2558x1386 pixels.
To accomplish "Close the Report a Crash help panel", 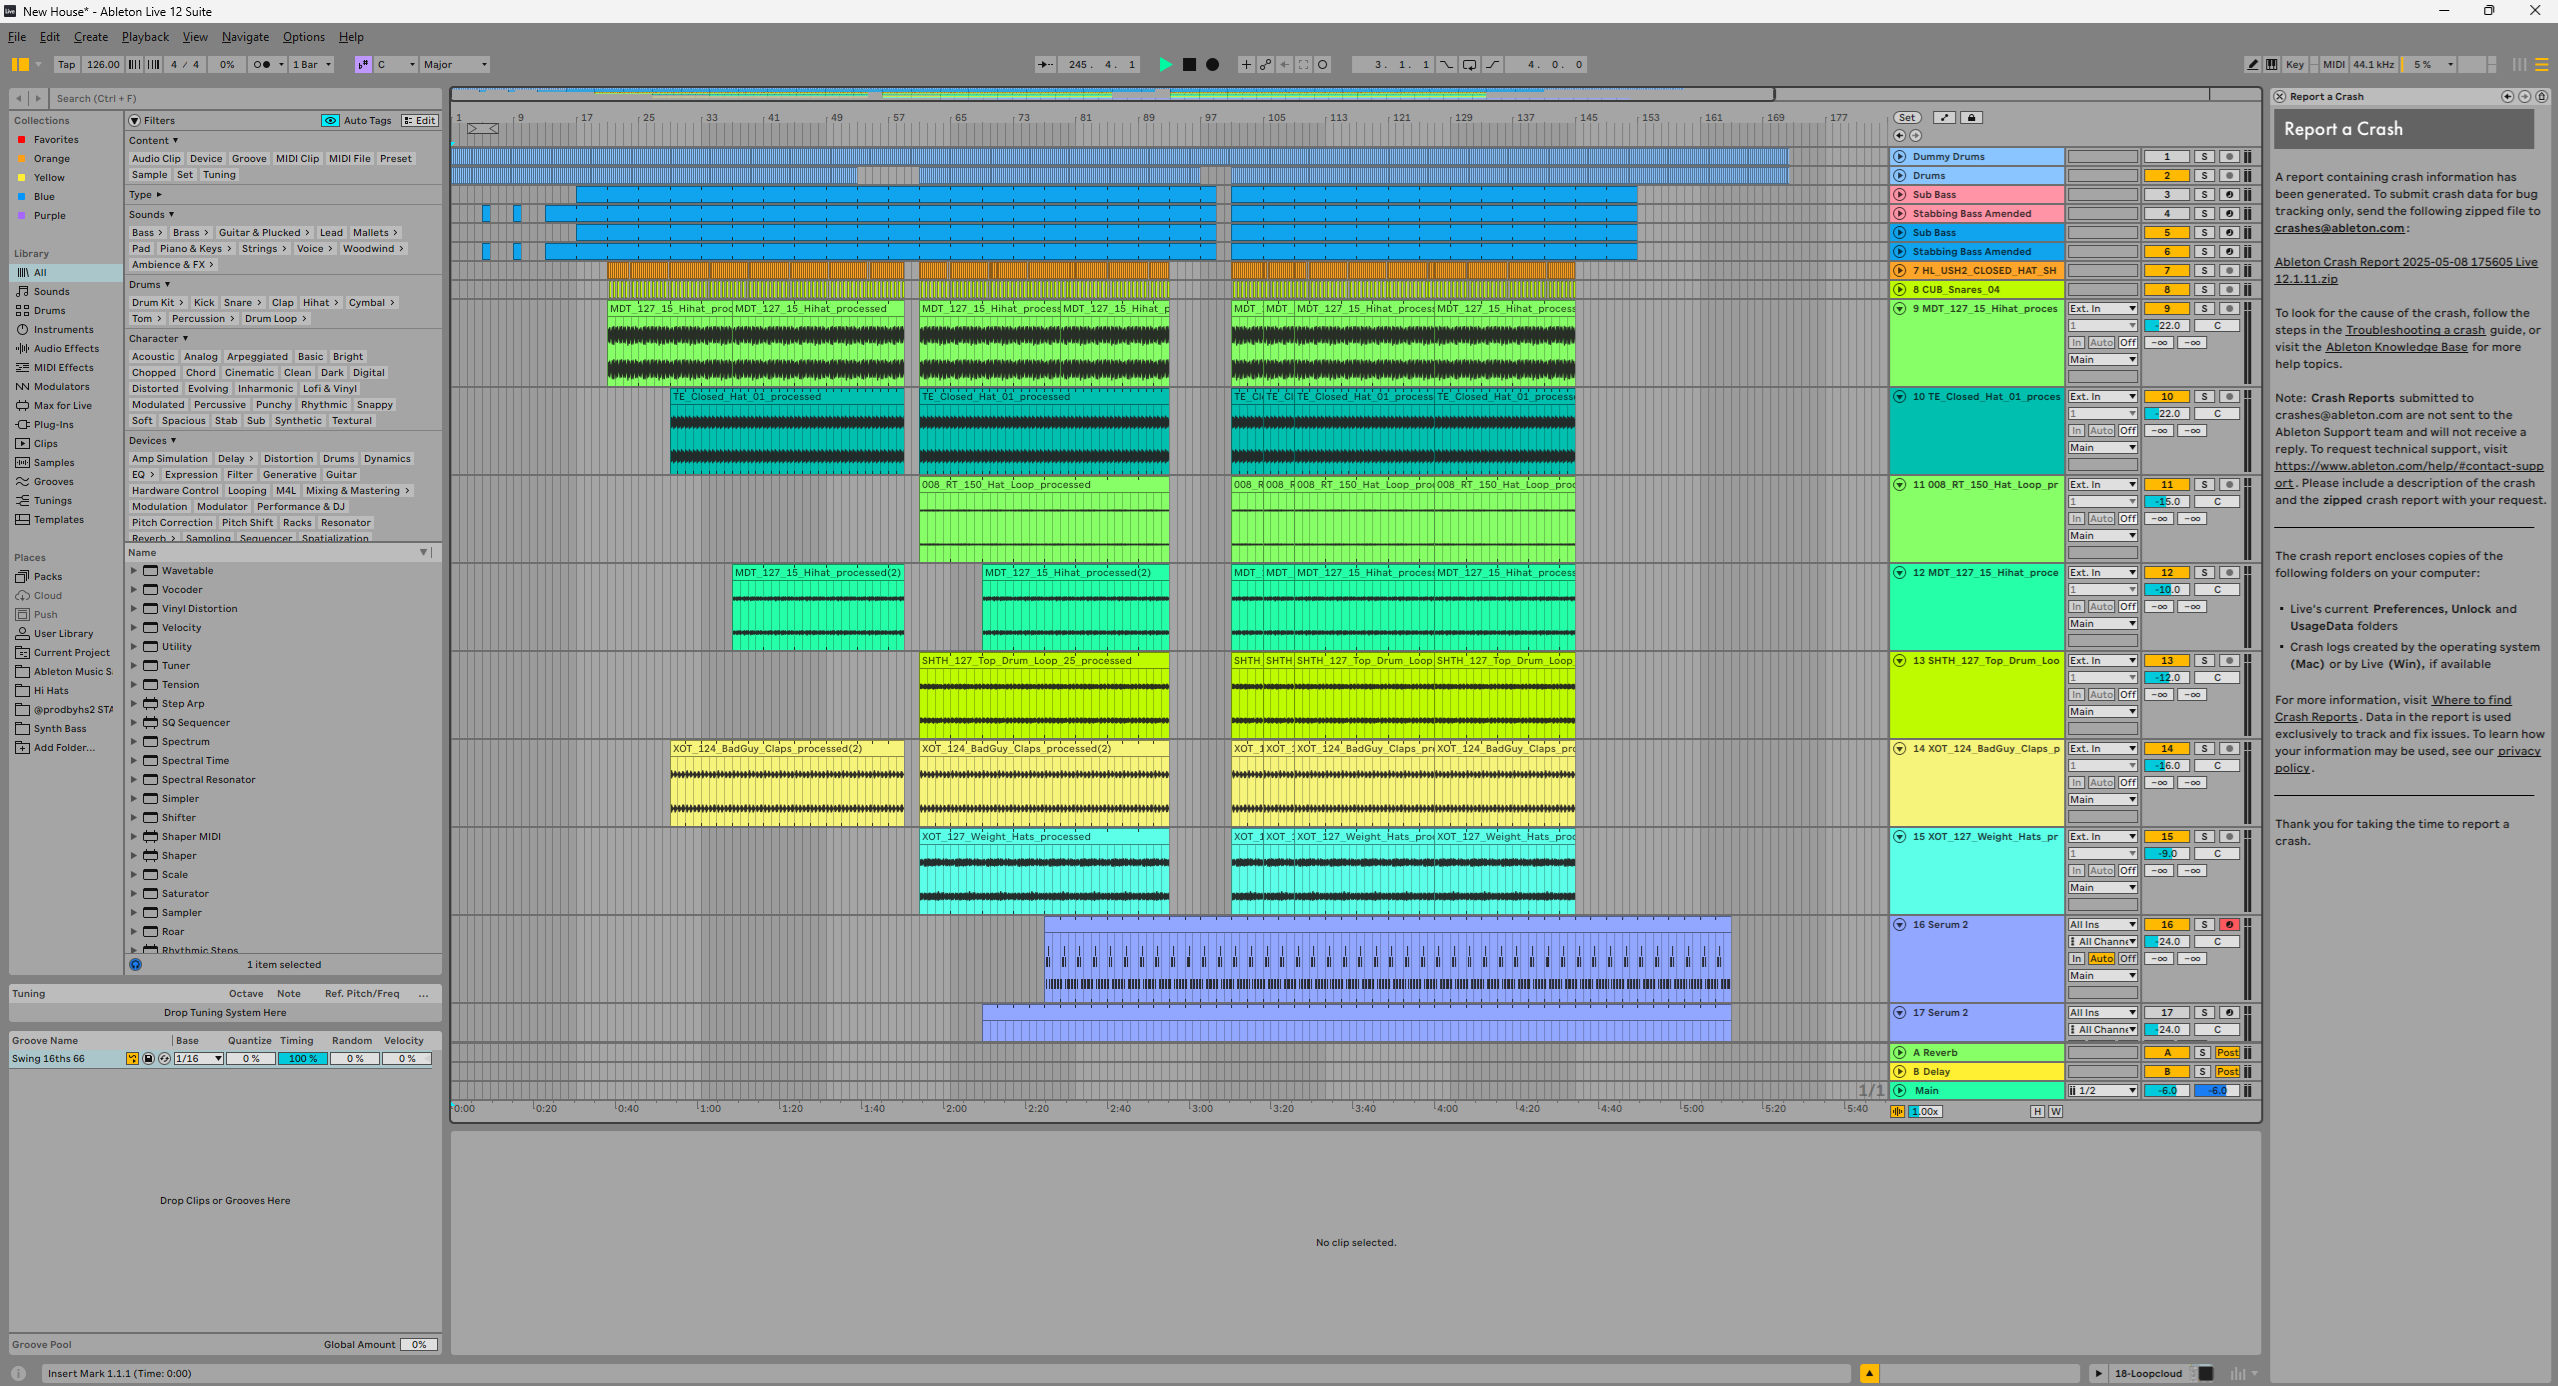I will 2280,97.
